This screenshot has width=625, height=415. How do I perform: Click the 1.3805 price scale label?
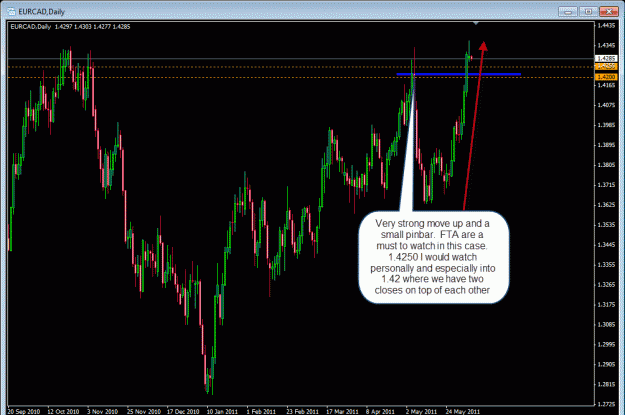coord(606,165)
